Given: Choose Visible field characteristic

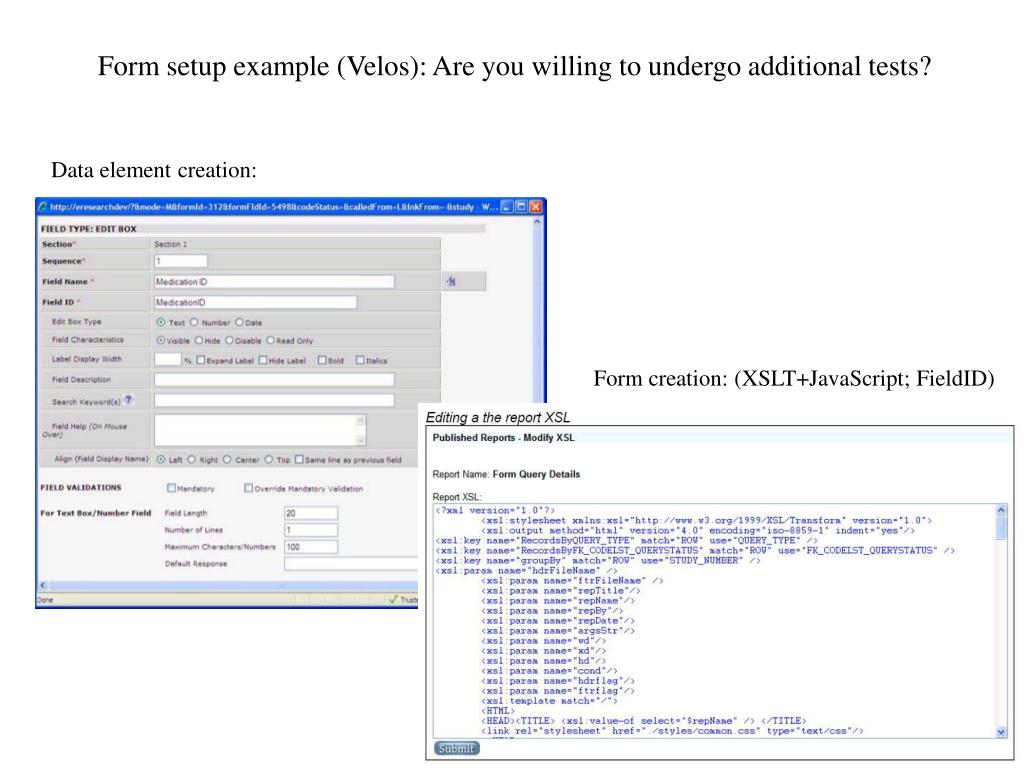Looking at the screenshot, I should (x=161, y=340).
